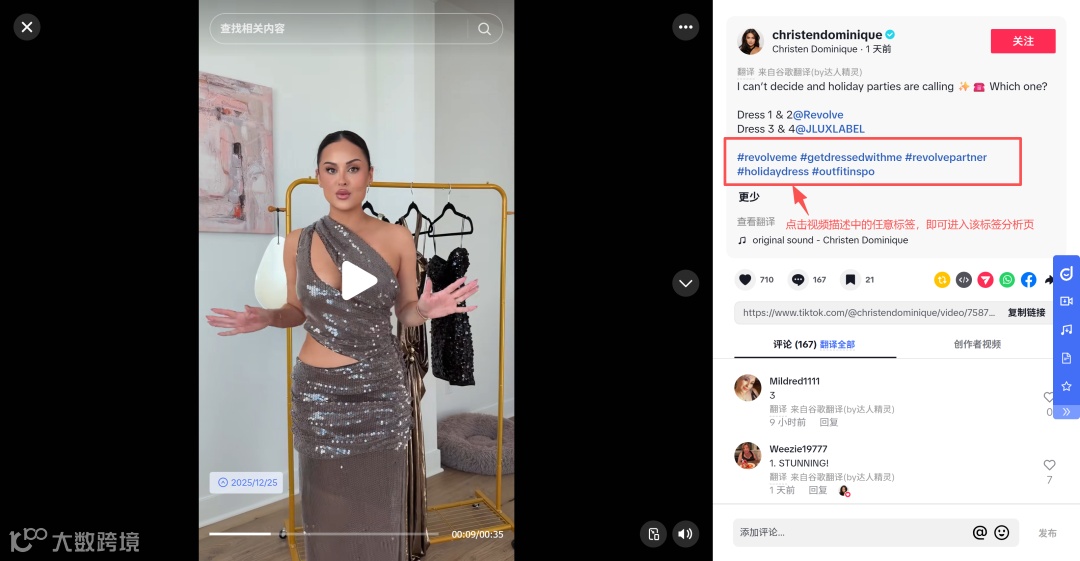Click the search magnifier icon
The width and height of the screenshot is (1080, 561).
pyautogui.click(x=484, y=29)
